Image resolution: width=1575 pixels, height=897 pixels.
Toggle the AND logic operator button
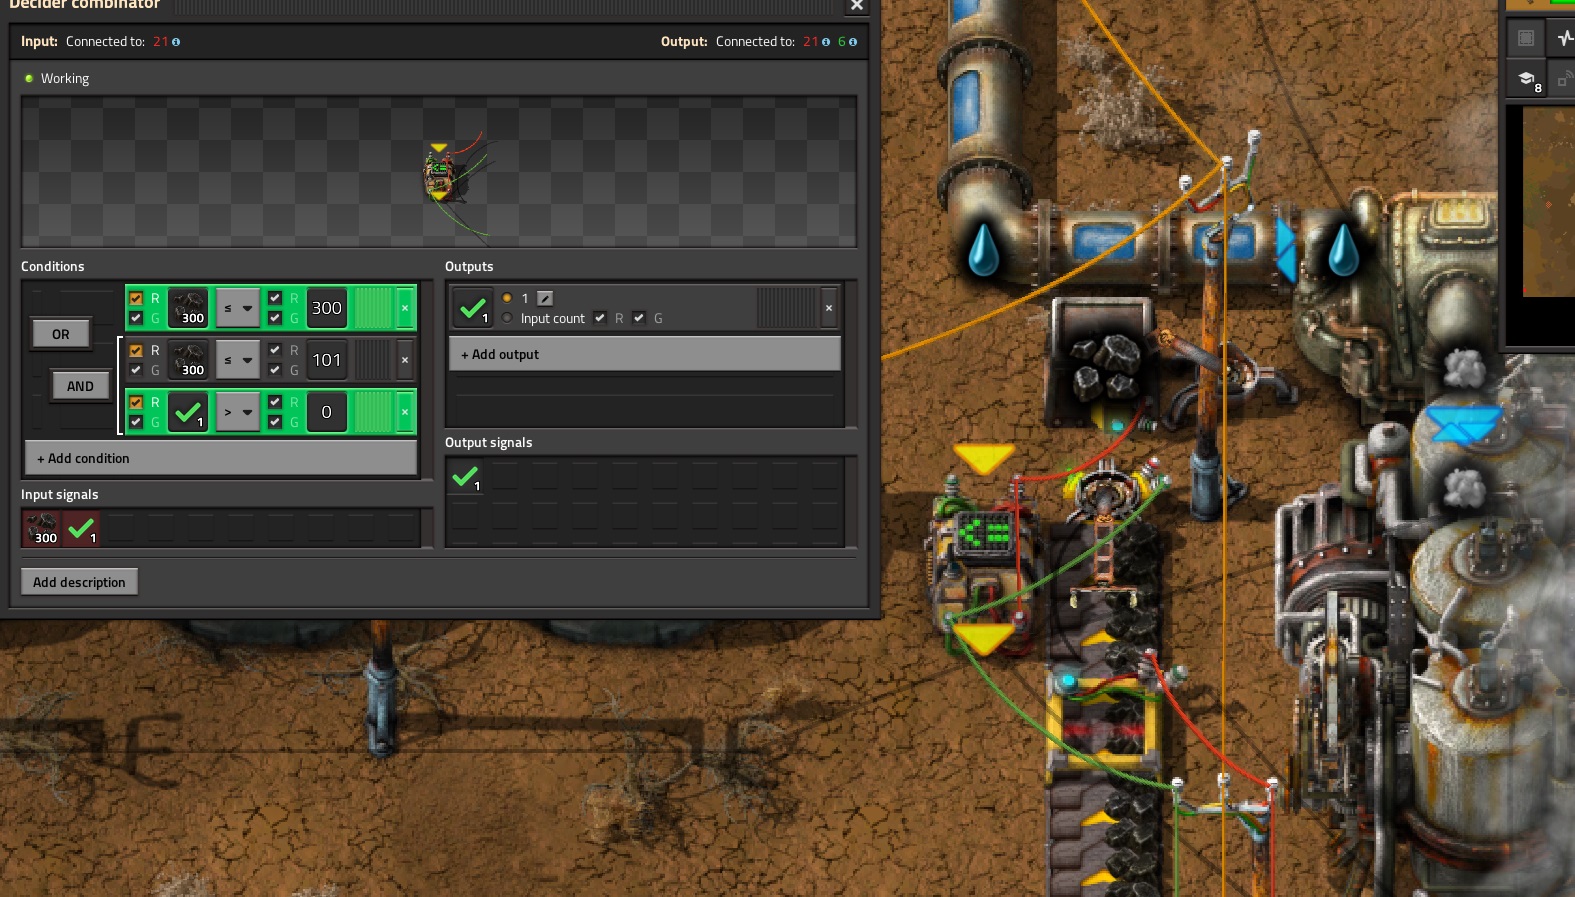[x=80, y=386]
